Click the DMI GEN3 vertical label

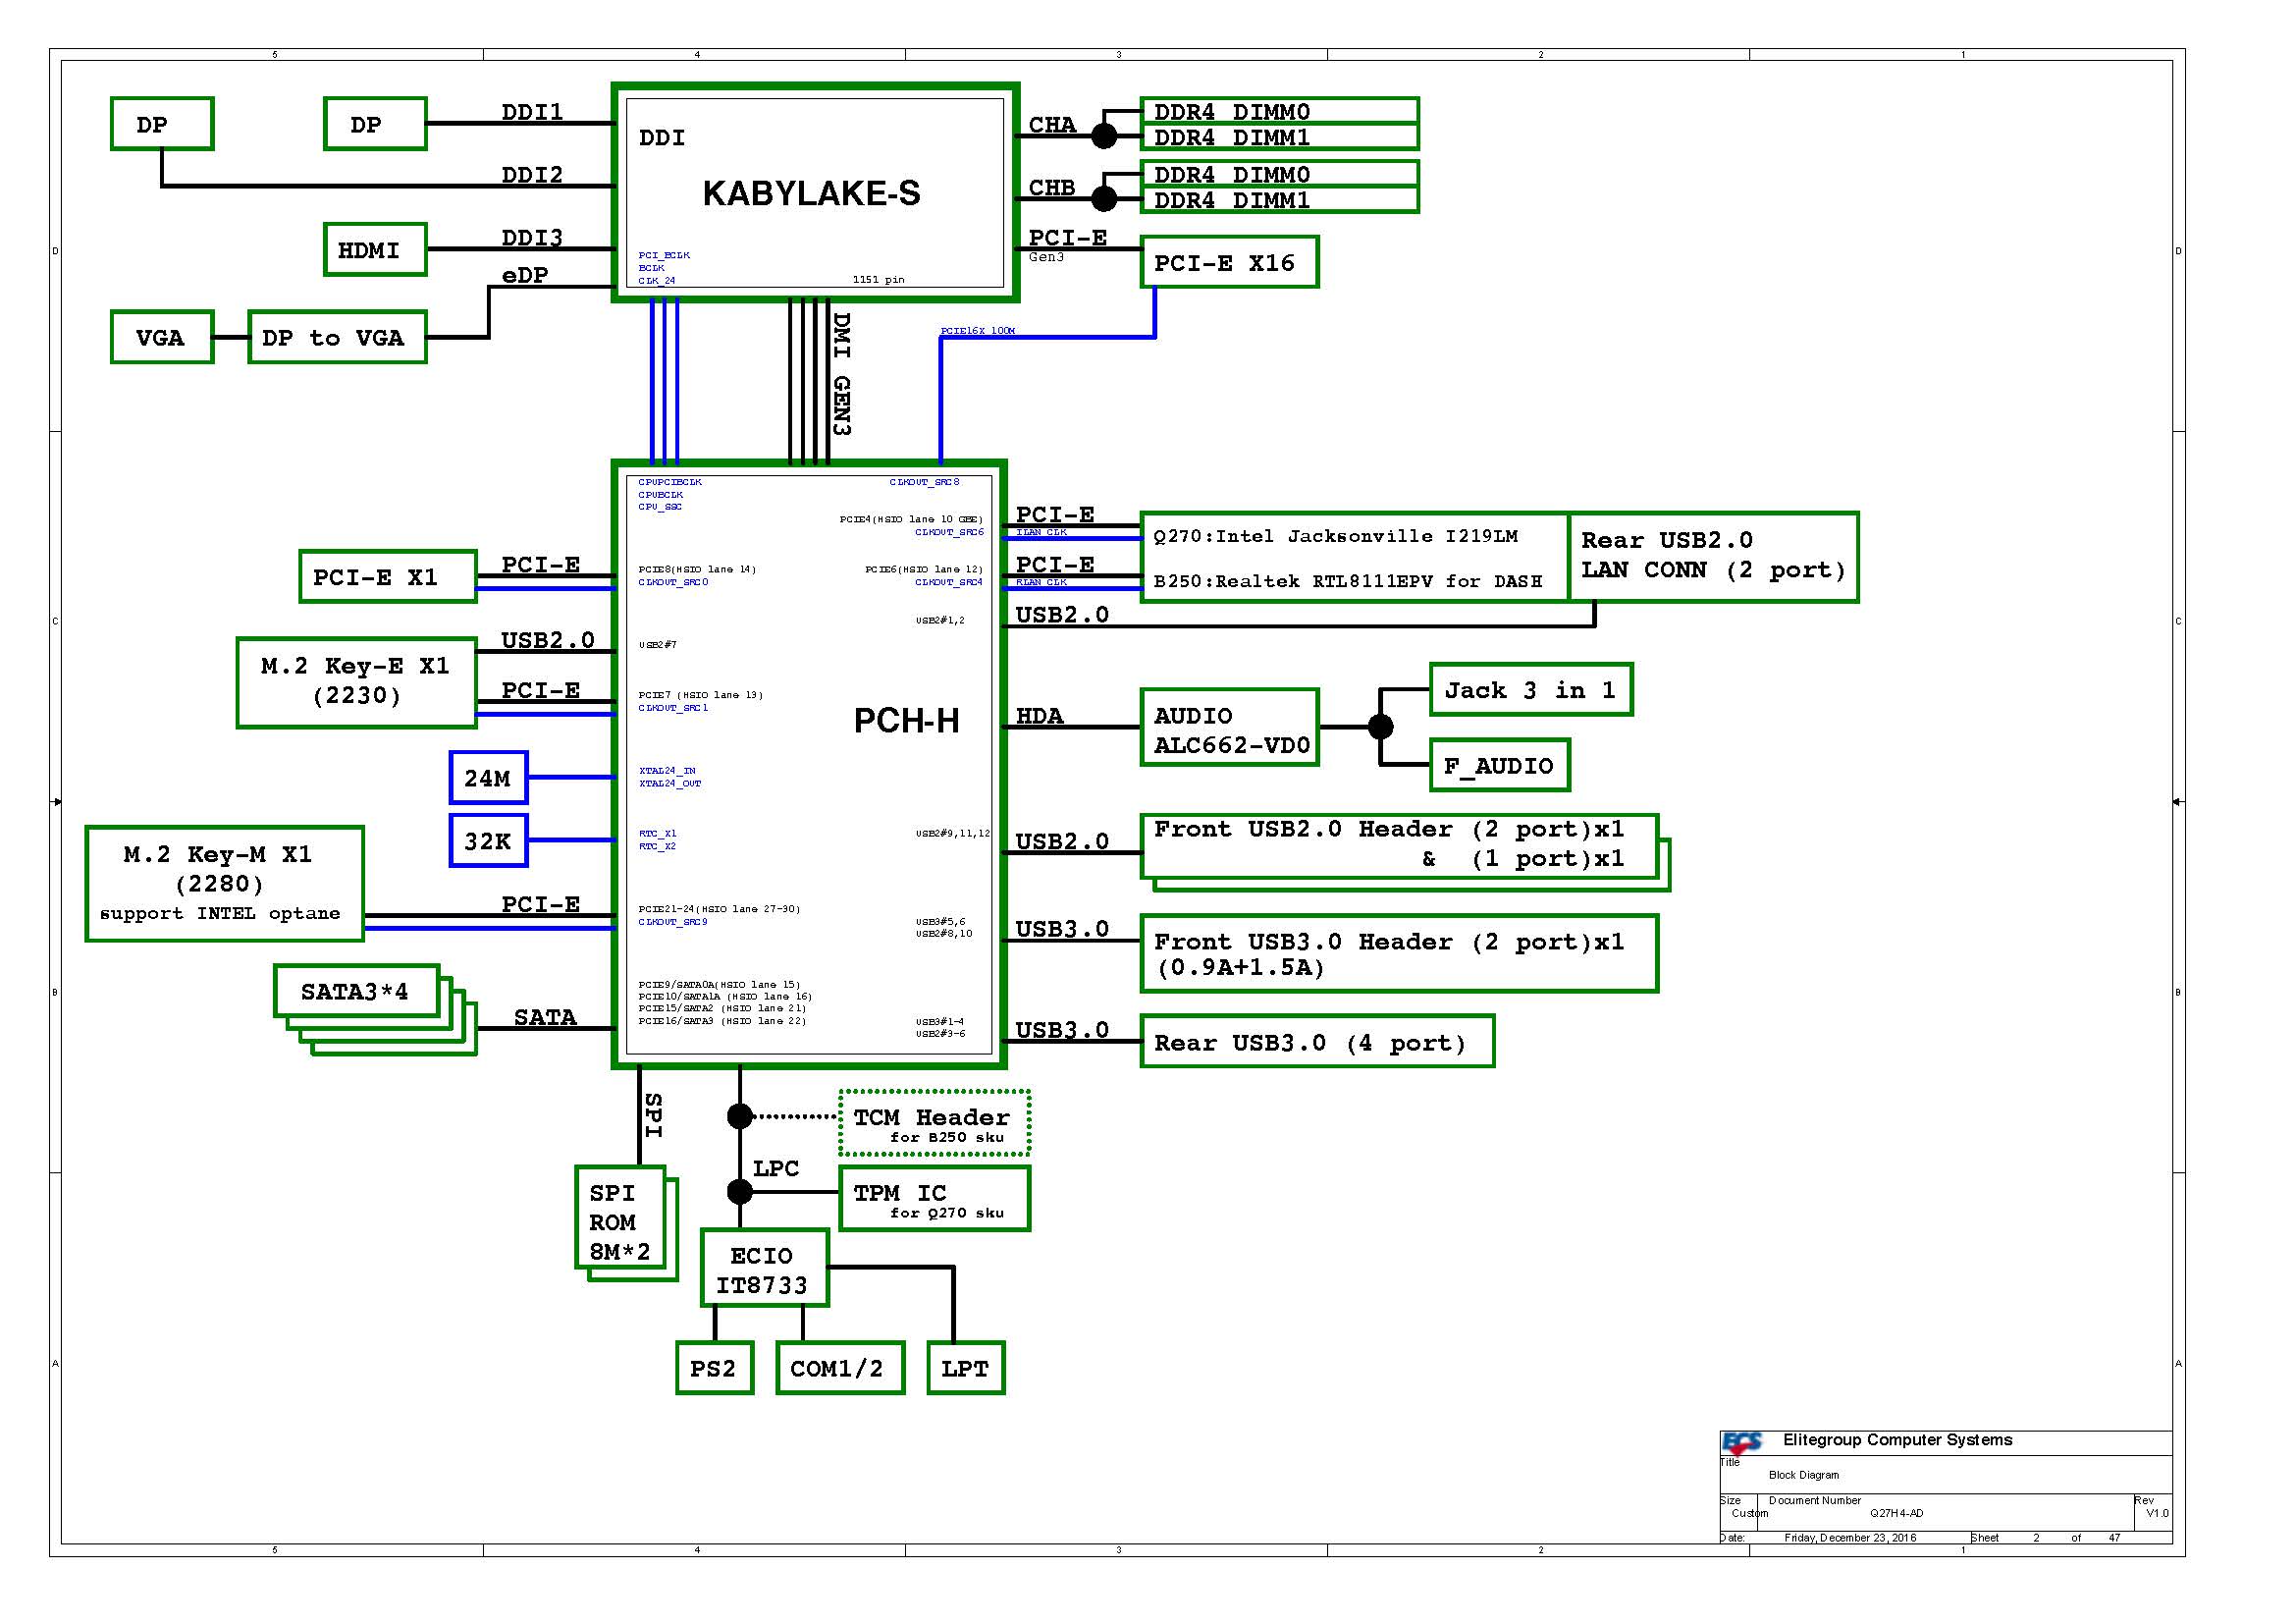[842, 374]
